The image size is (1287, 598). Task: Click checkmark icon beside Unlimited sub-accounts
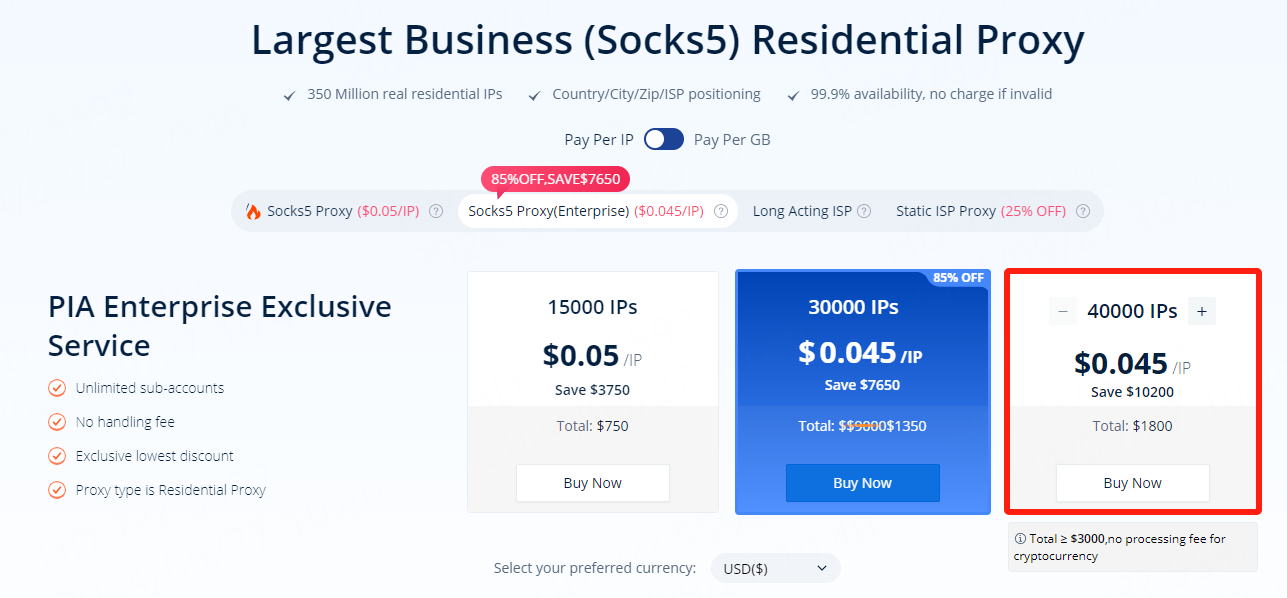point(57,388)
